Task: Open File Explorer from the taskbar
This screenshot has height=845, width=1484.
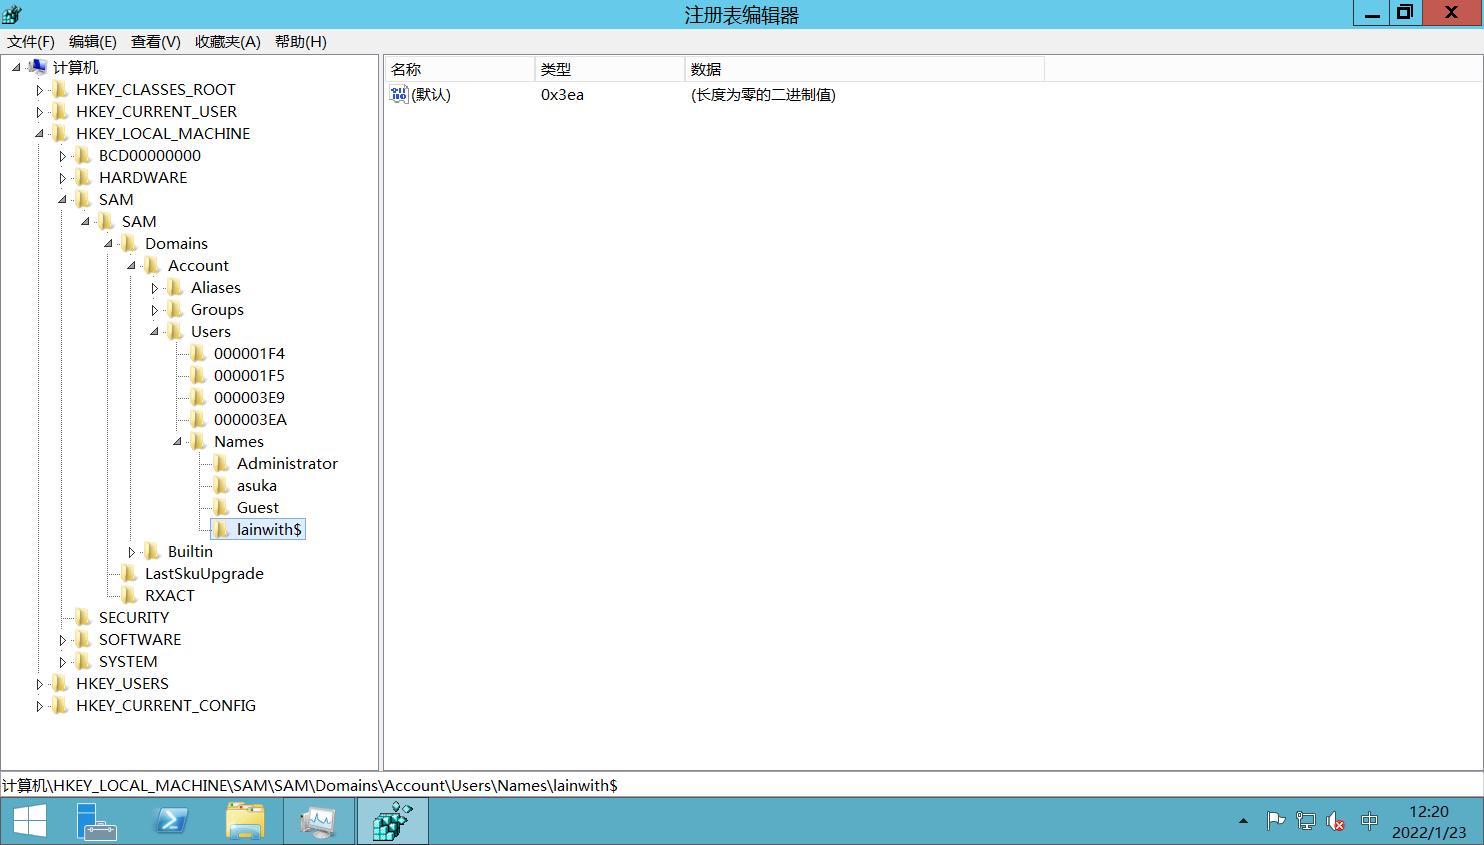Action: tap(245, 821)
